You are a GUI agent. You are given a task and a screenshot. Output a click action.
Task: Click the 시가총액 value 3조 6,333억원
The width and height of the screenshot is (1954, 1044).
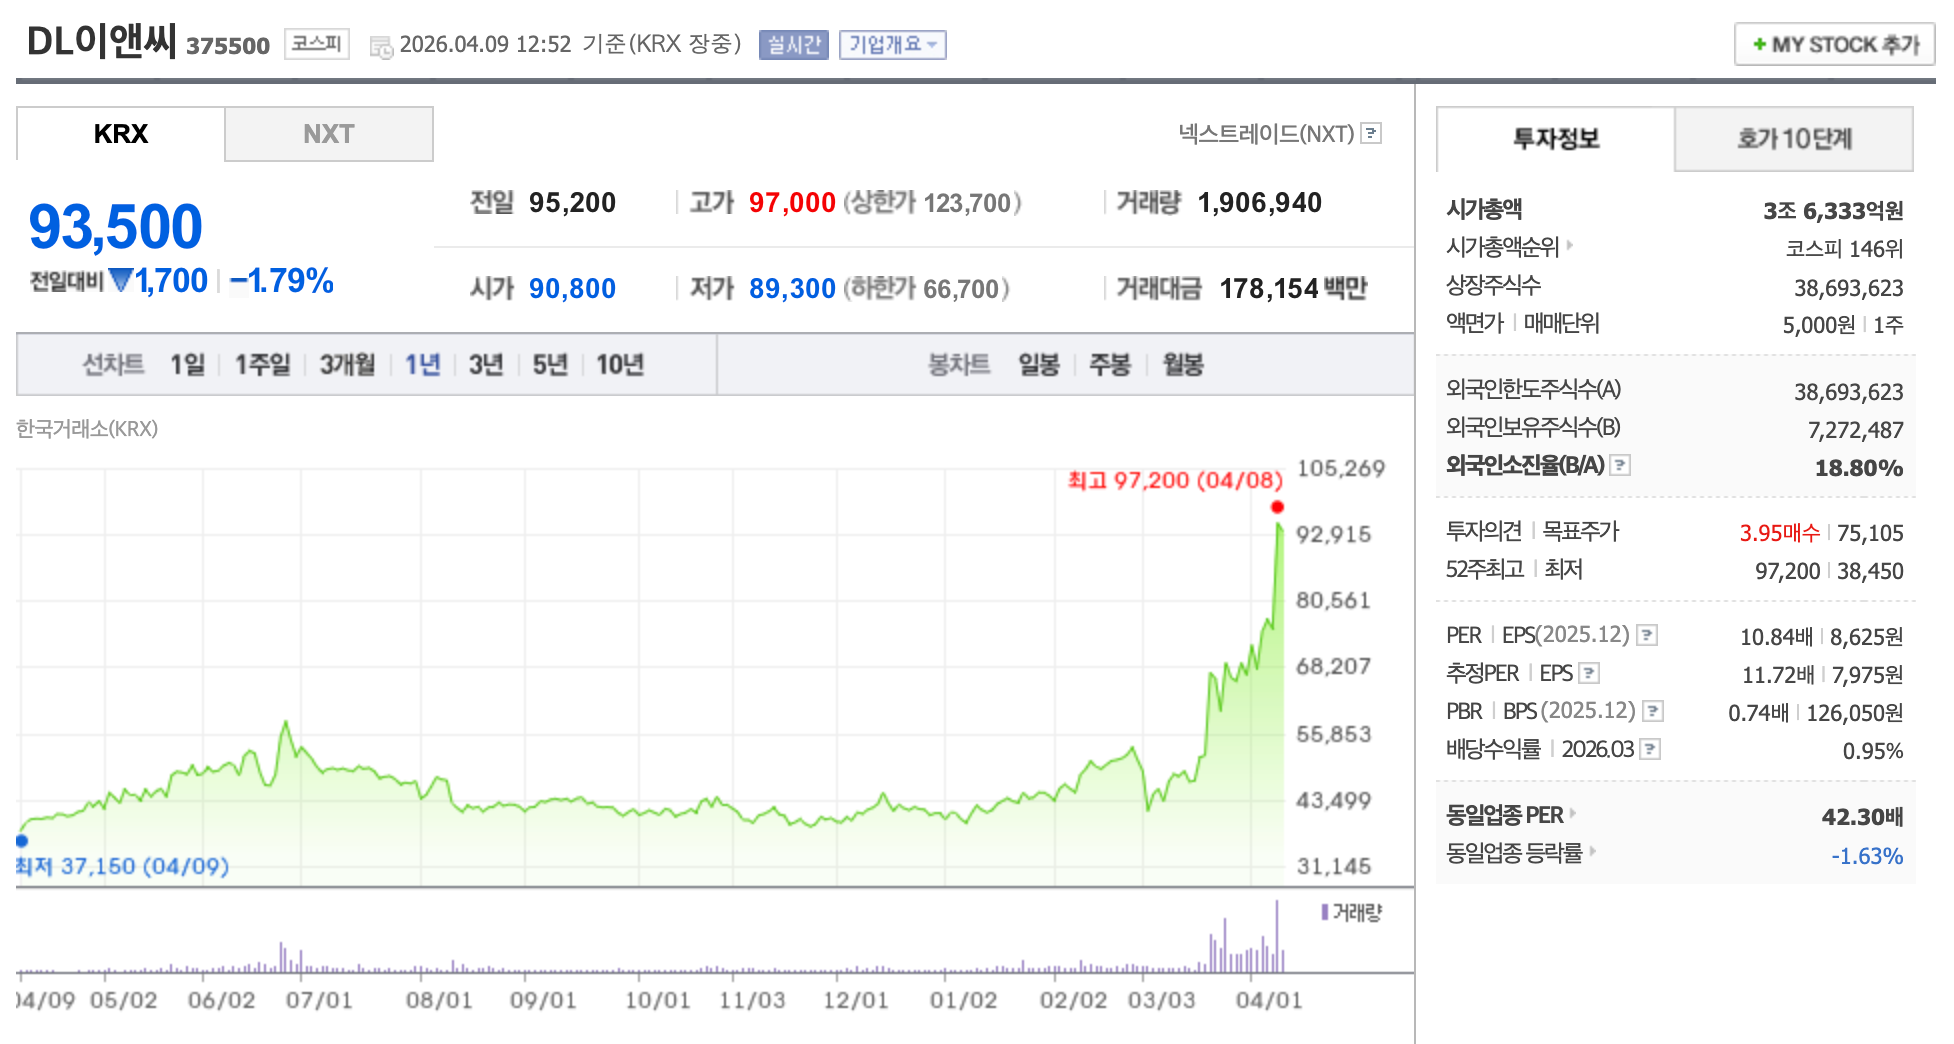click(x=1833, y=211)
